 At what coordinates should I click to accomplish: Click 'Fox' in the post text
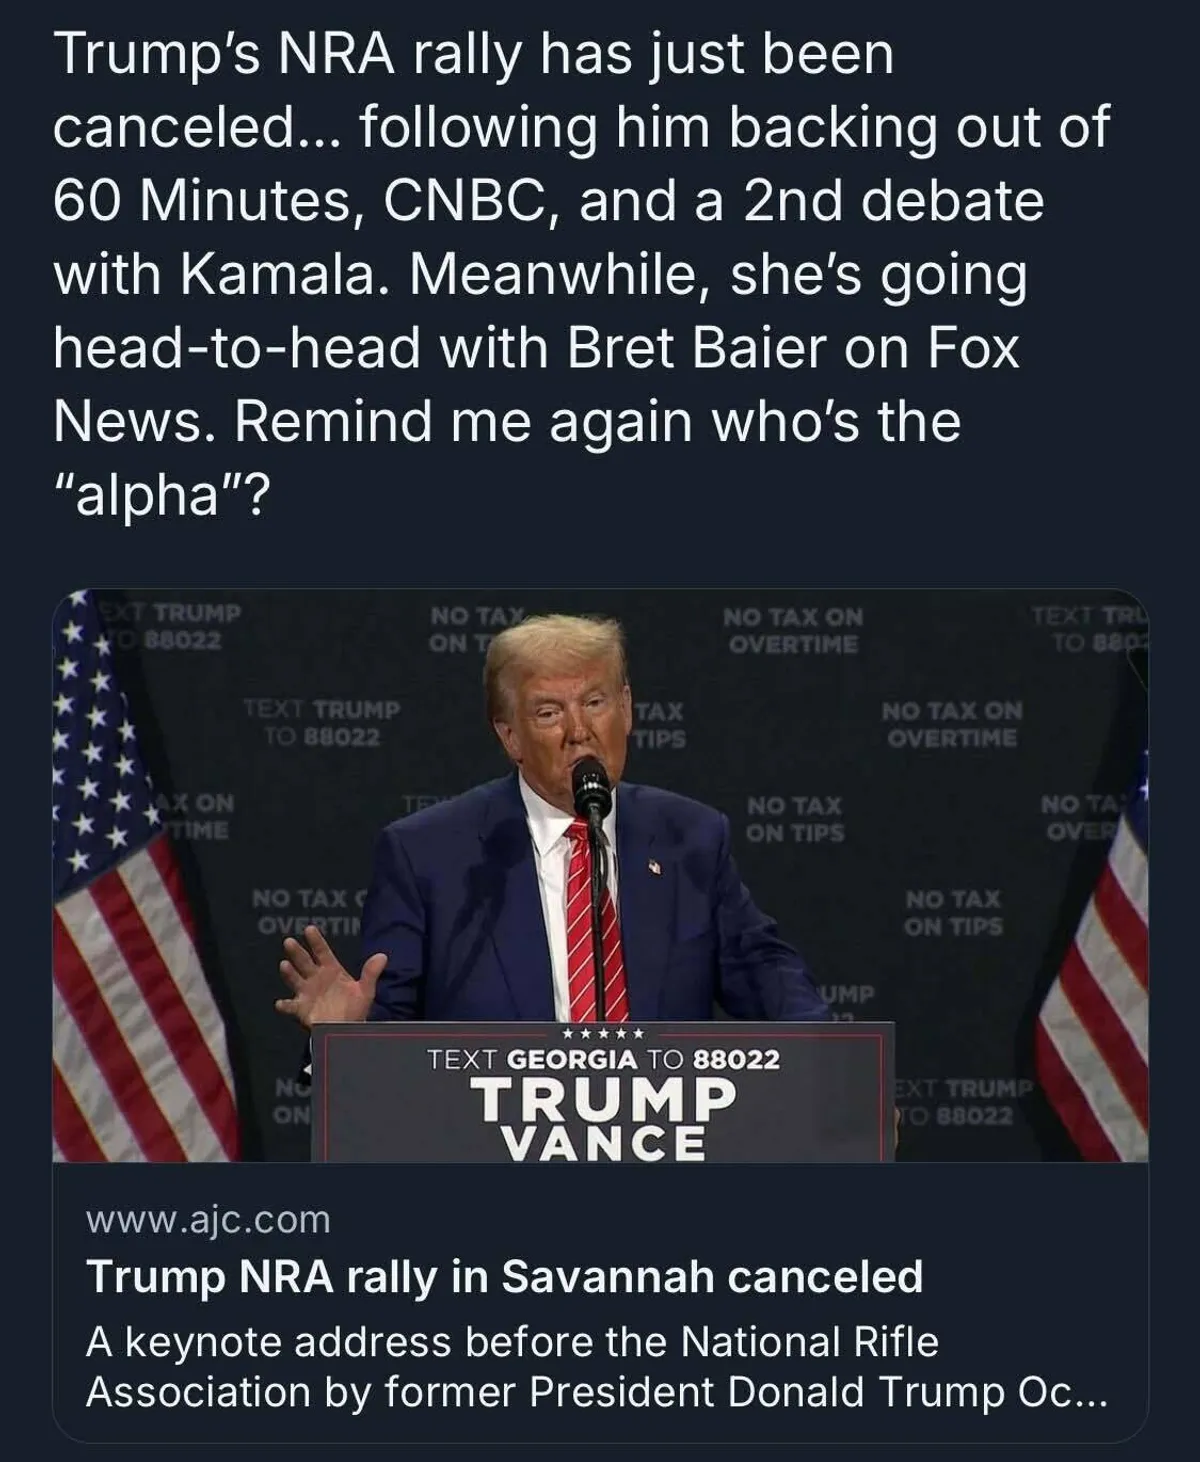click(x=975, y=347)
